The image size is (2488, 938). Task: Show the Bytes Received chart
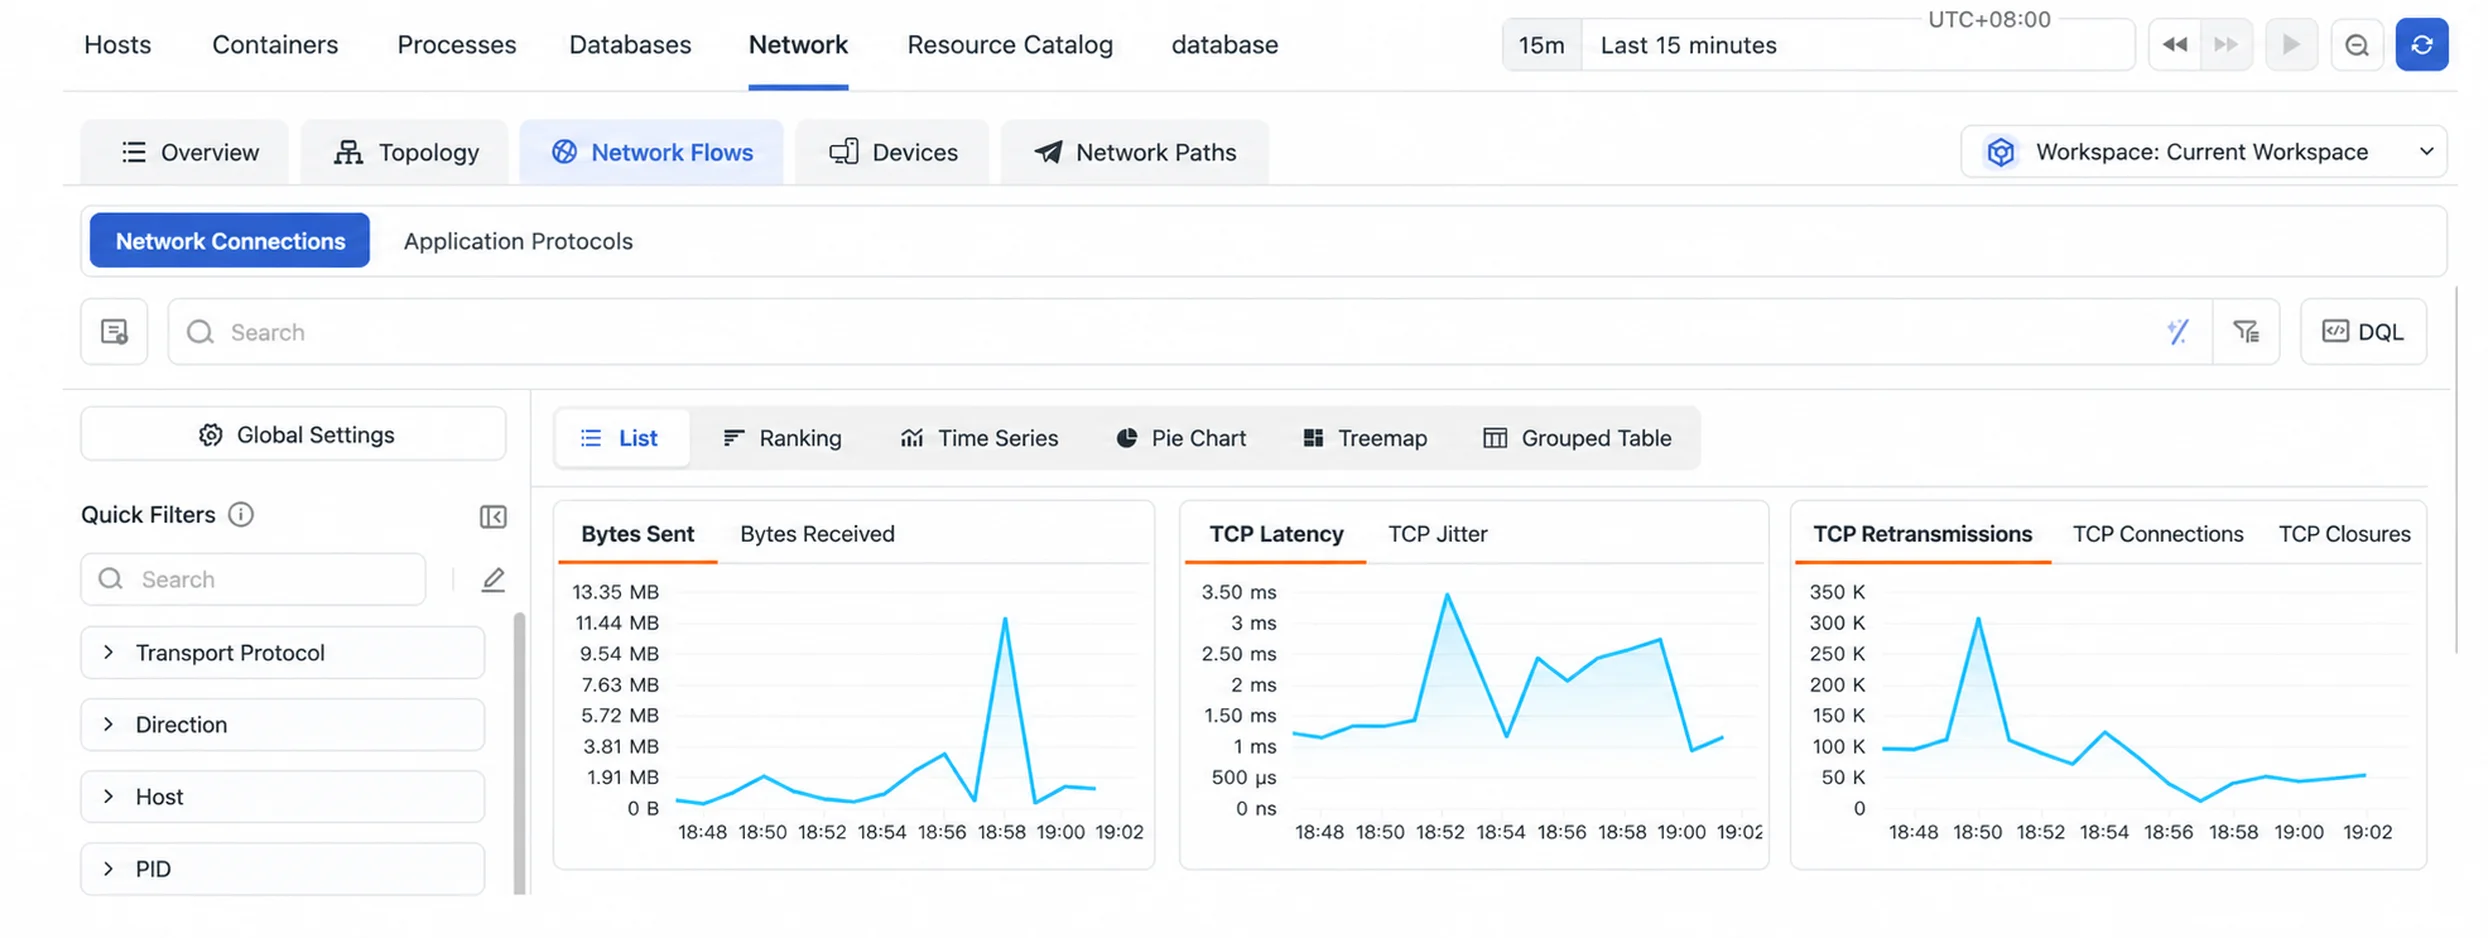(817, 534)
